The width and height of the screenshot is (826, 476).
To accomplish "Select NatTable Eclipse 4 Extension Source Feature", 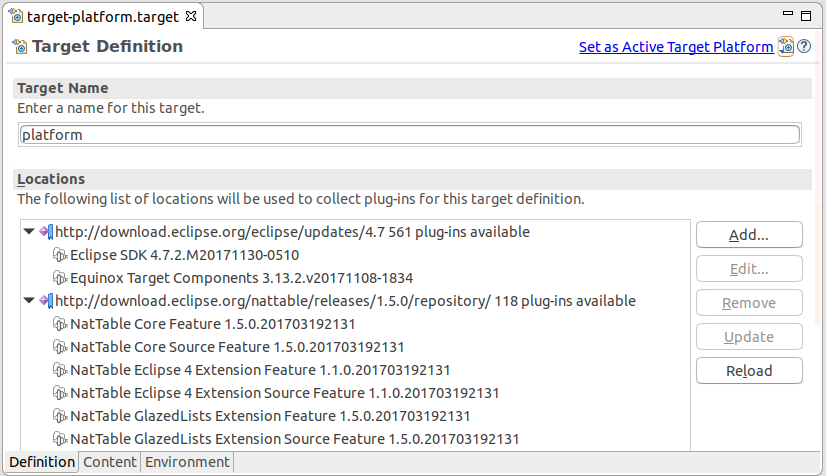I will tap(284, 393).
